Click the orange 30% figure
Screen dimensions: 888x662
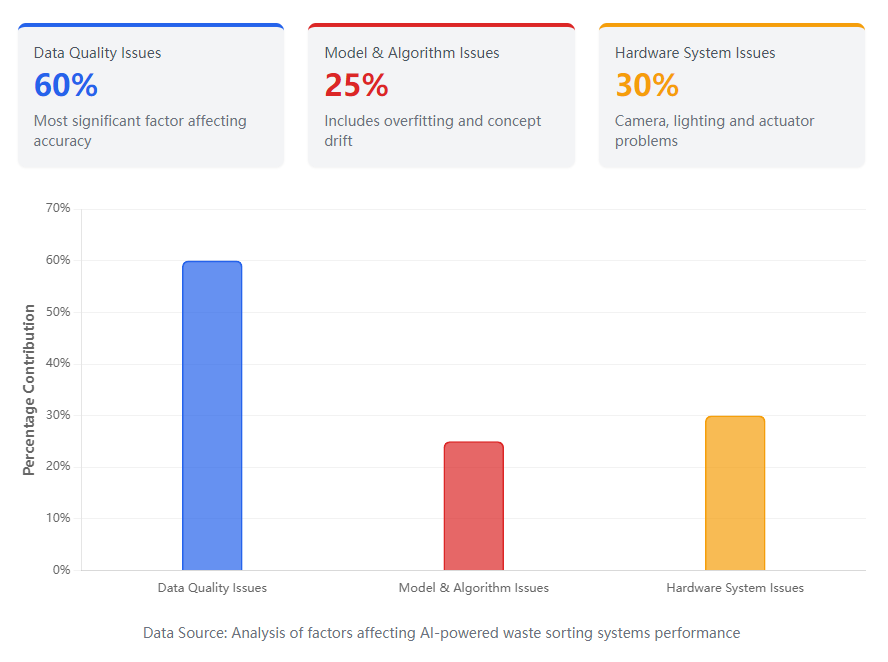click(x=647, y=86)
